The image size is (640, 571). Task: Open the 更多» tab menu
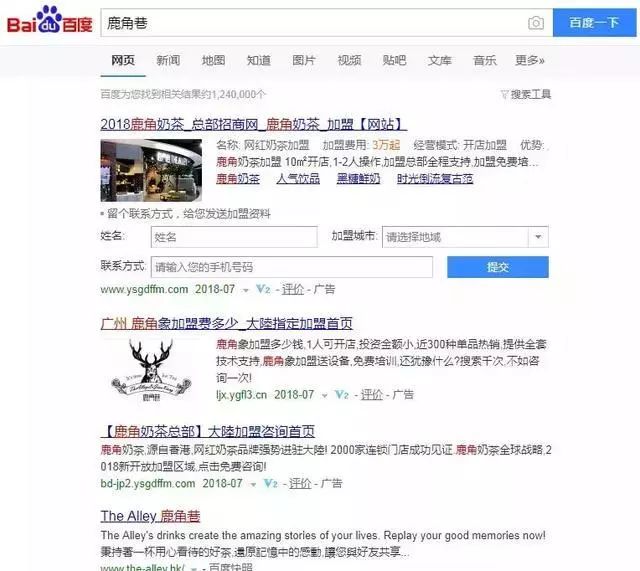pyautogui.click(x=530, y=60)
